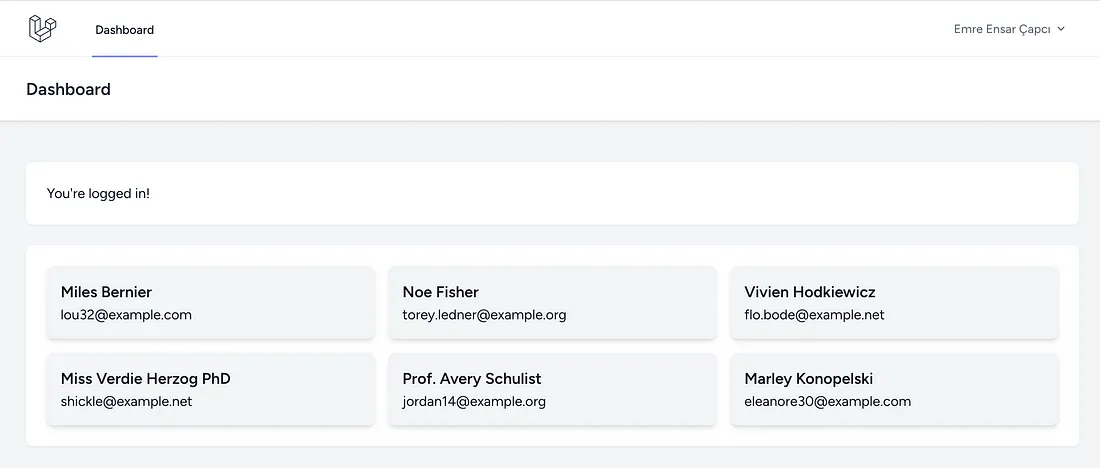Click the email torey.ledner@example.org
Image resolution: width=1100 pixels, height=468 pixels.
point(484,314)
